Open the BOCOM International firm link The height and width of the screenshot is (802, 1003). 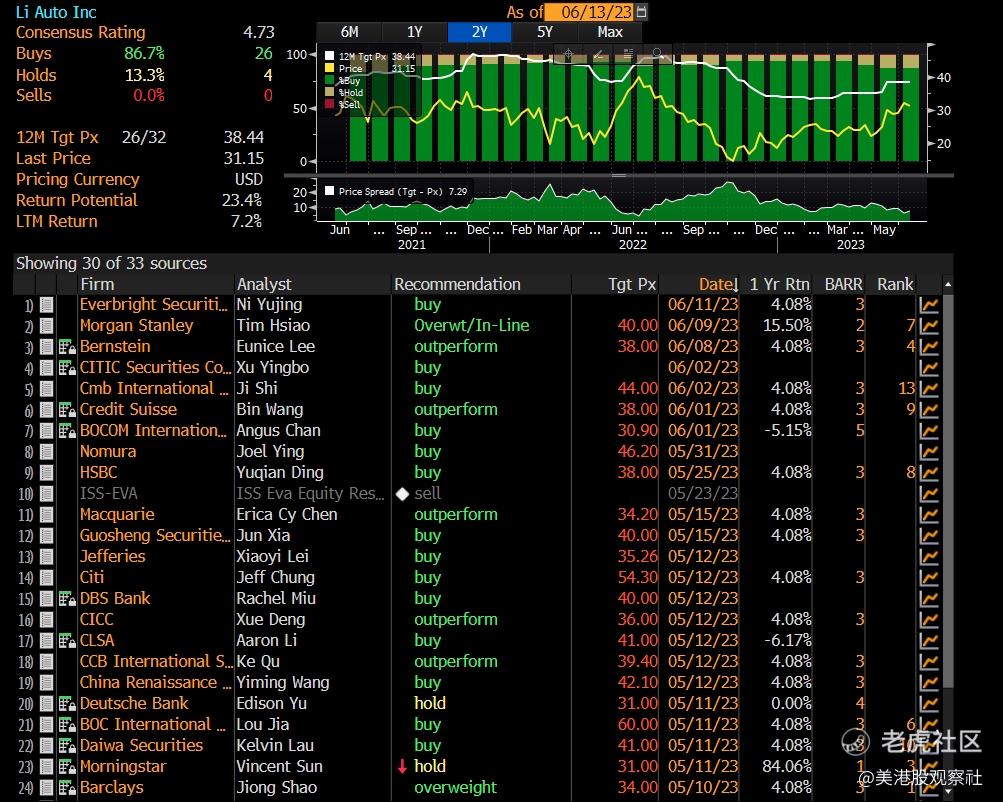(x=154, y=430)
